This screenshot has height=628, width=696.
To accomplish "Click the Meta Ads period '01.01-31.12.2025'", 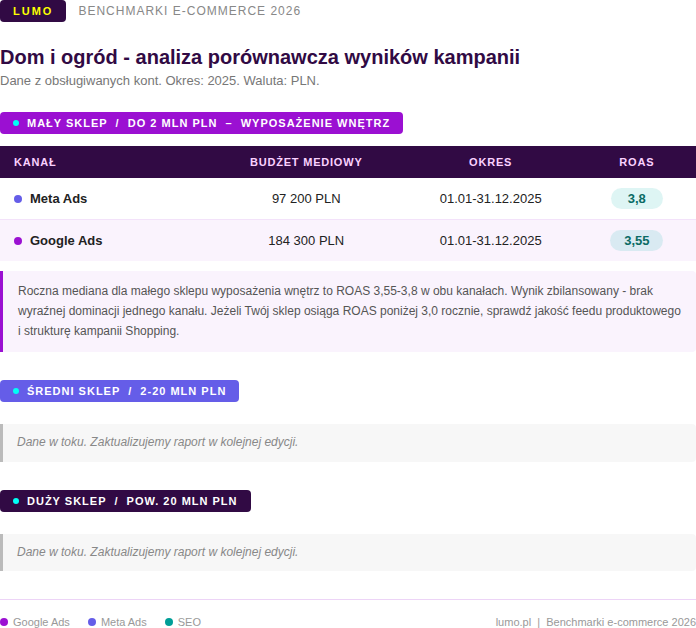I will click(x=490, y=198).
